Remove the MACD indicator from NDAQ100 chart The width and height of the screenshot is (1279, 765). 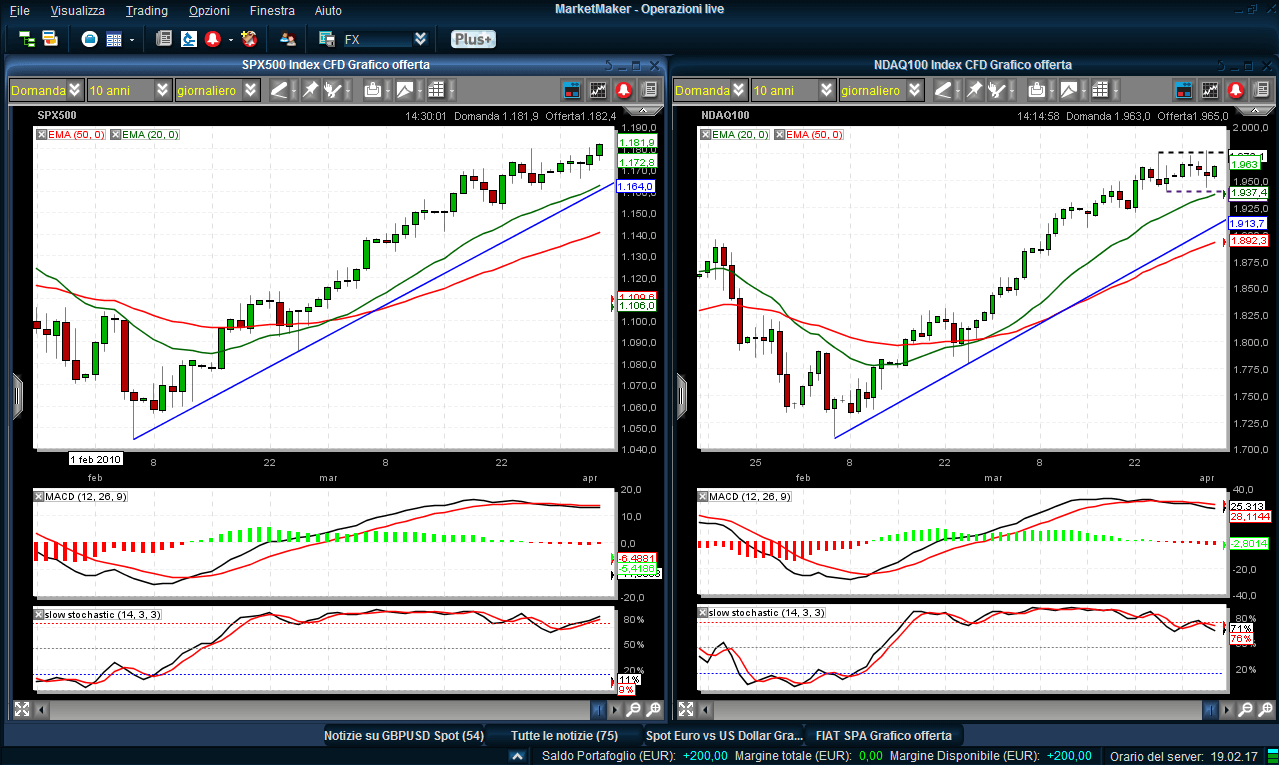tap(703, 497)
